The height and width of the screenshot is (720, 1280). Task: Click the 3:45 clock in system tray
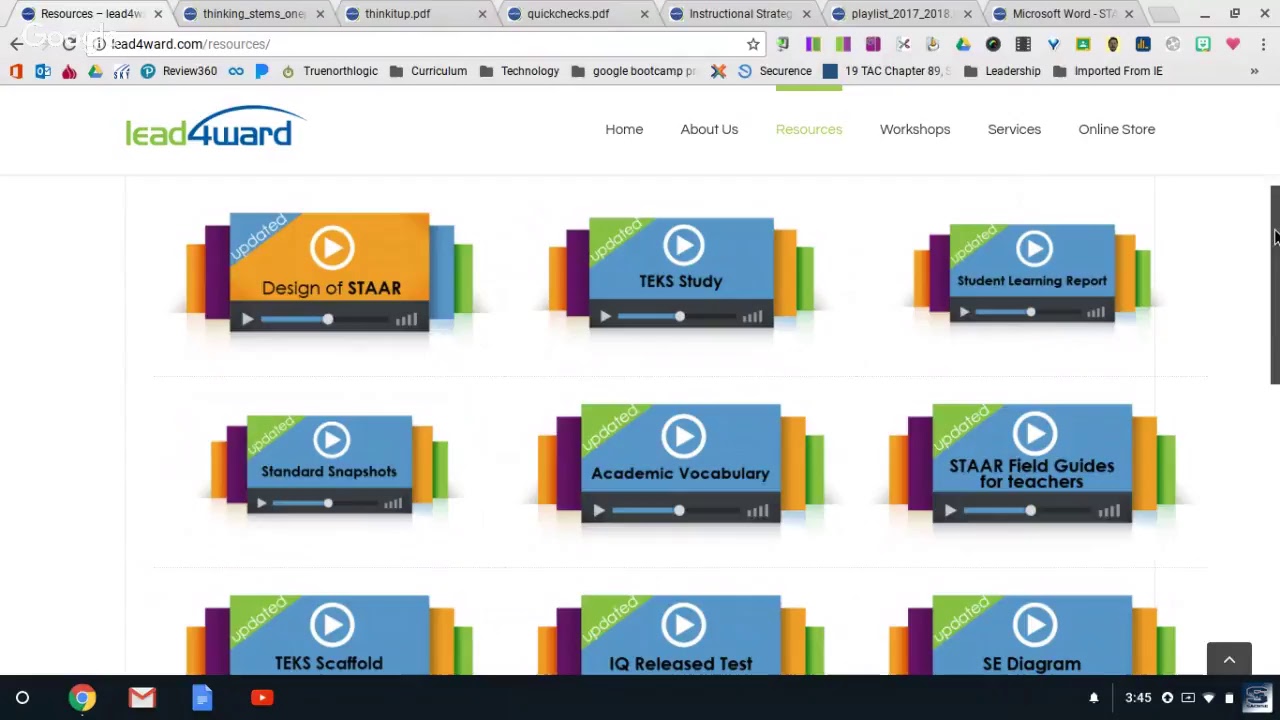1138,698
